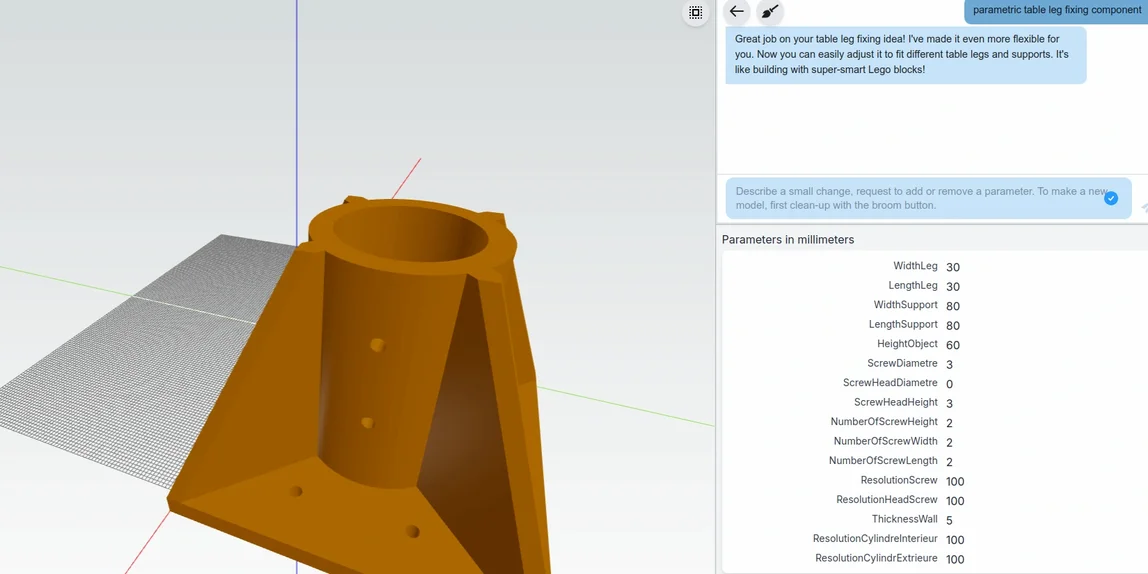Click the LengthLeg parameter label

pos(913,286)
